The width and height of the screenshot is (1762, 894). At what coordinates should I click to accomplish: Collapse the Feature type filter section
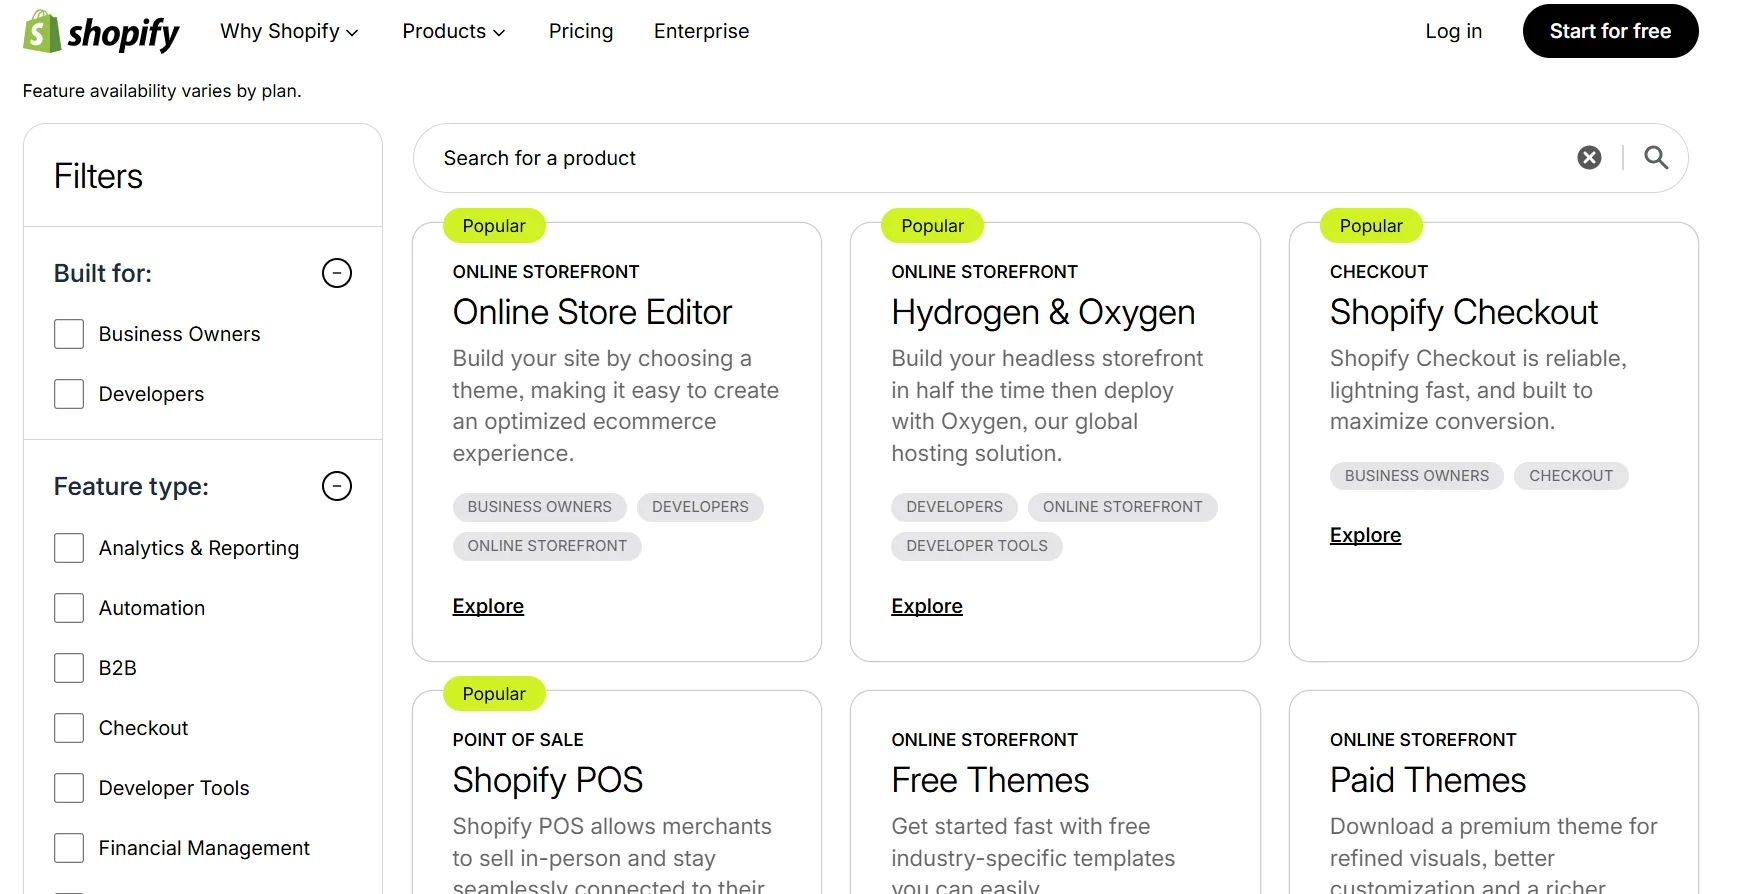(x=337, y=486)
